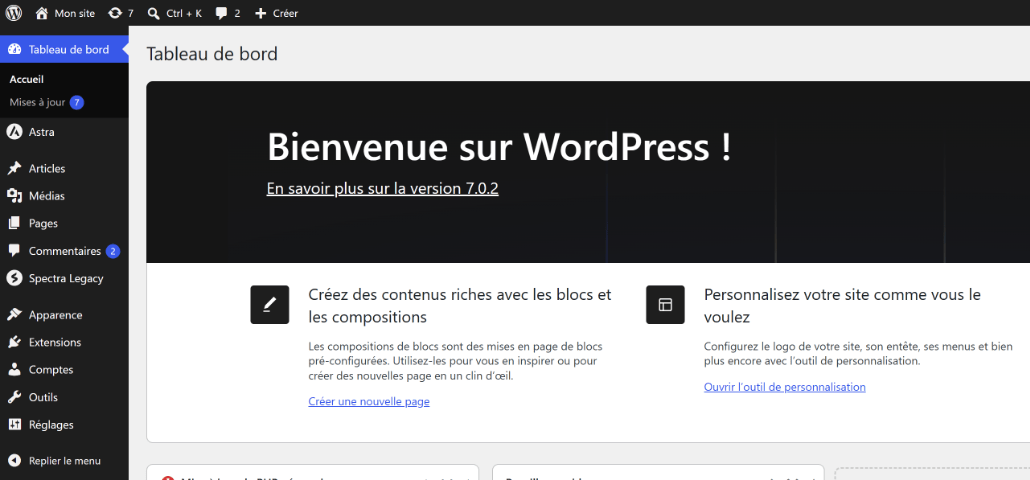
Task: Open the Pages menu
Action: coord(64,223)
